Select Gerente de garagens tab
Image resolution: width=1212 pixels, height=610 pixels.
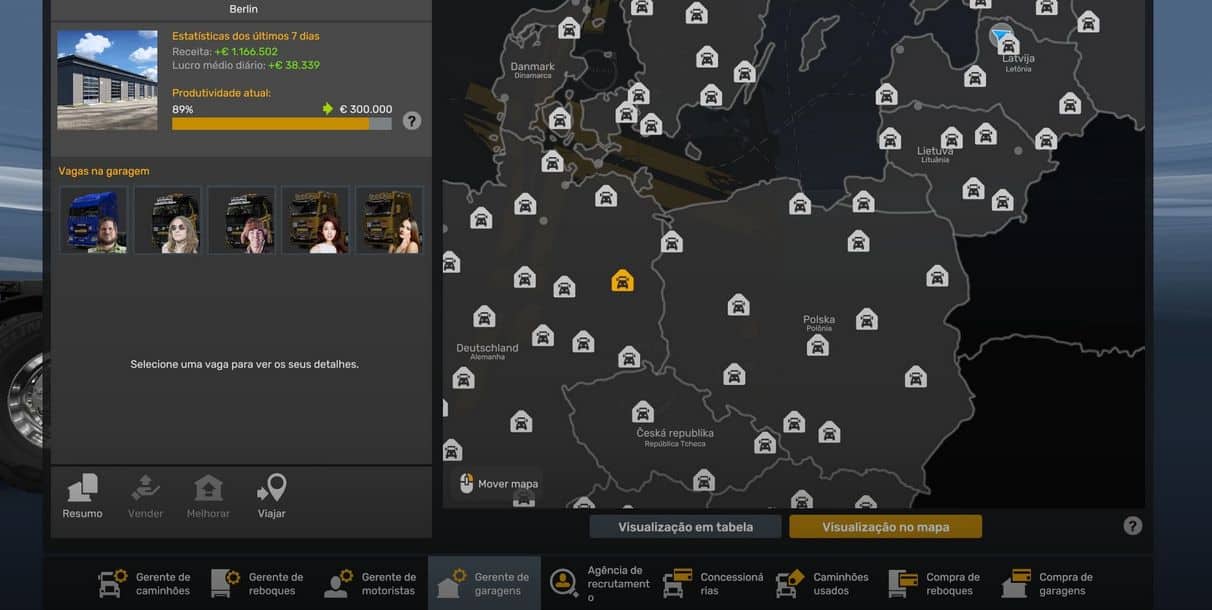[x=484, y=583]
